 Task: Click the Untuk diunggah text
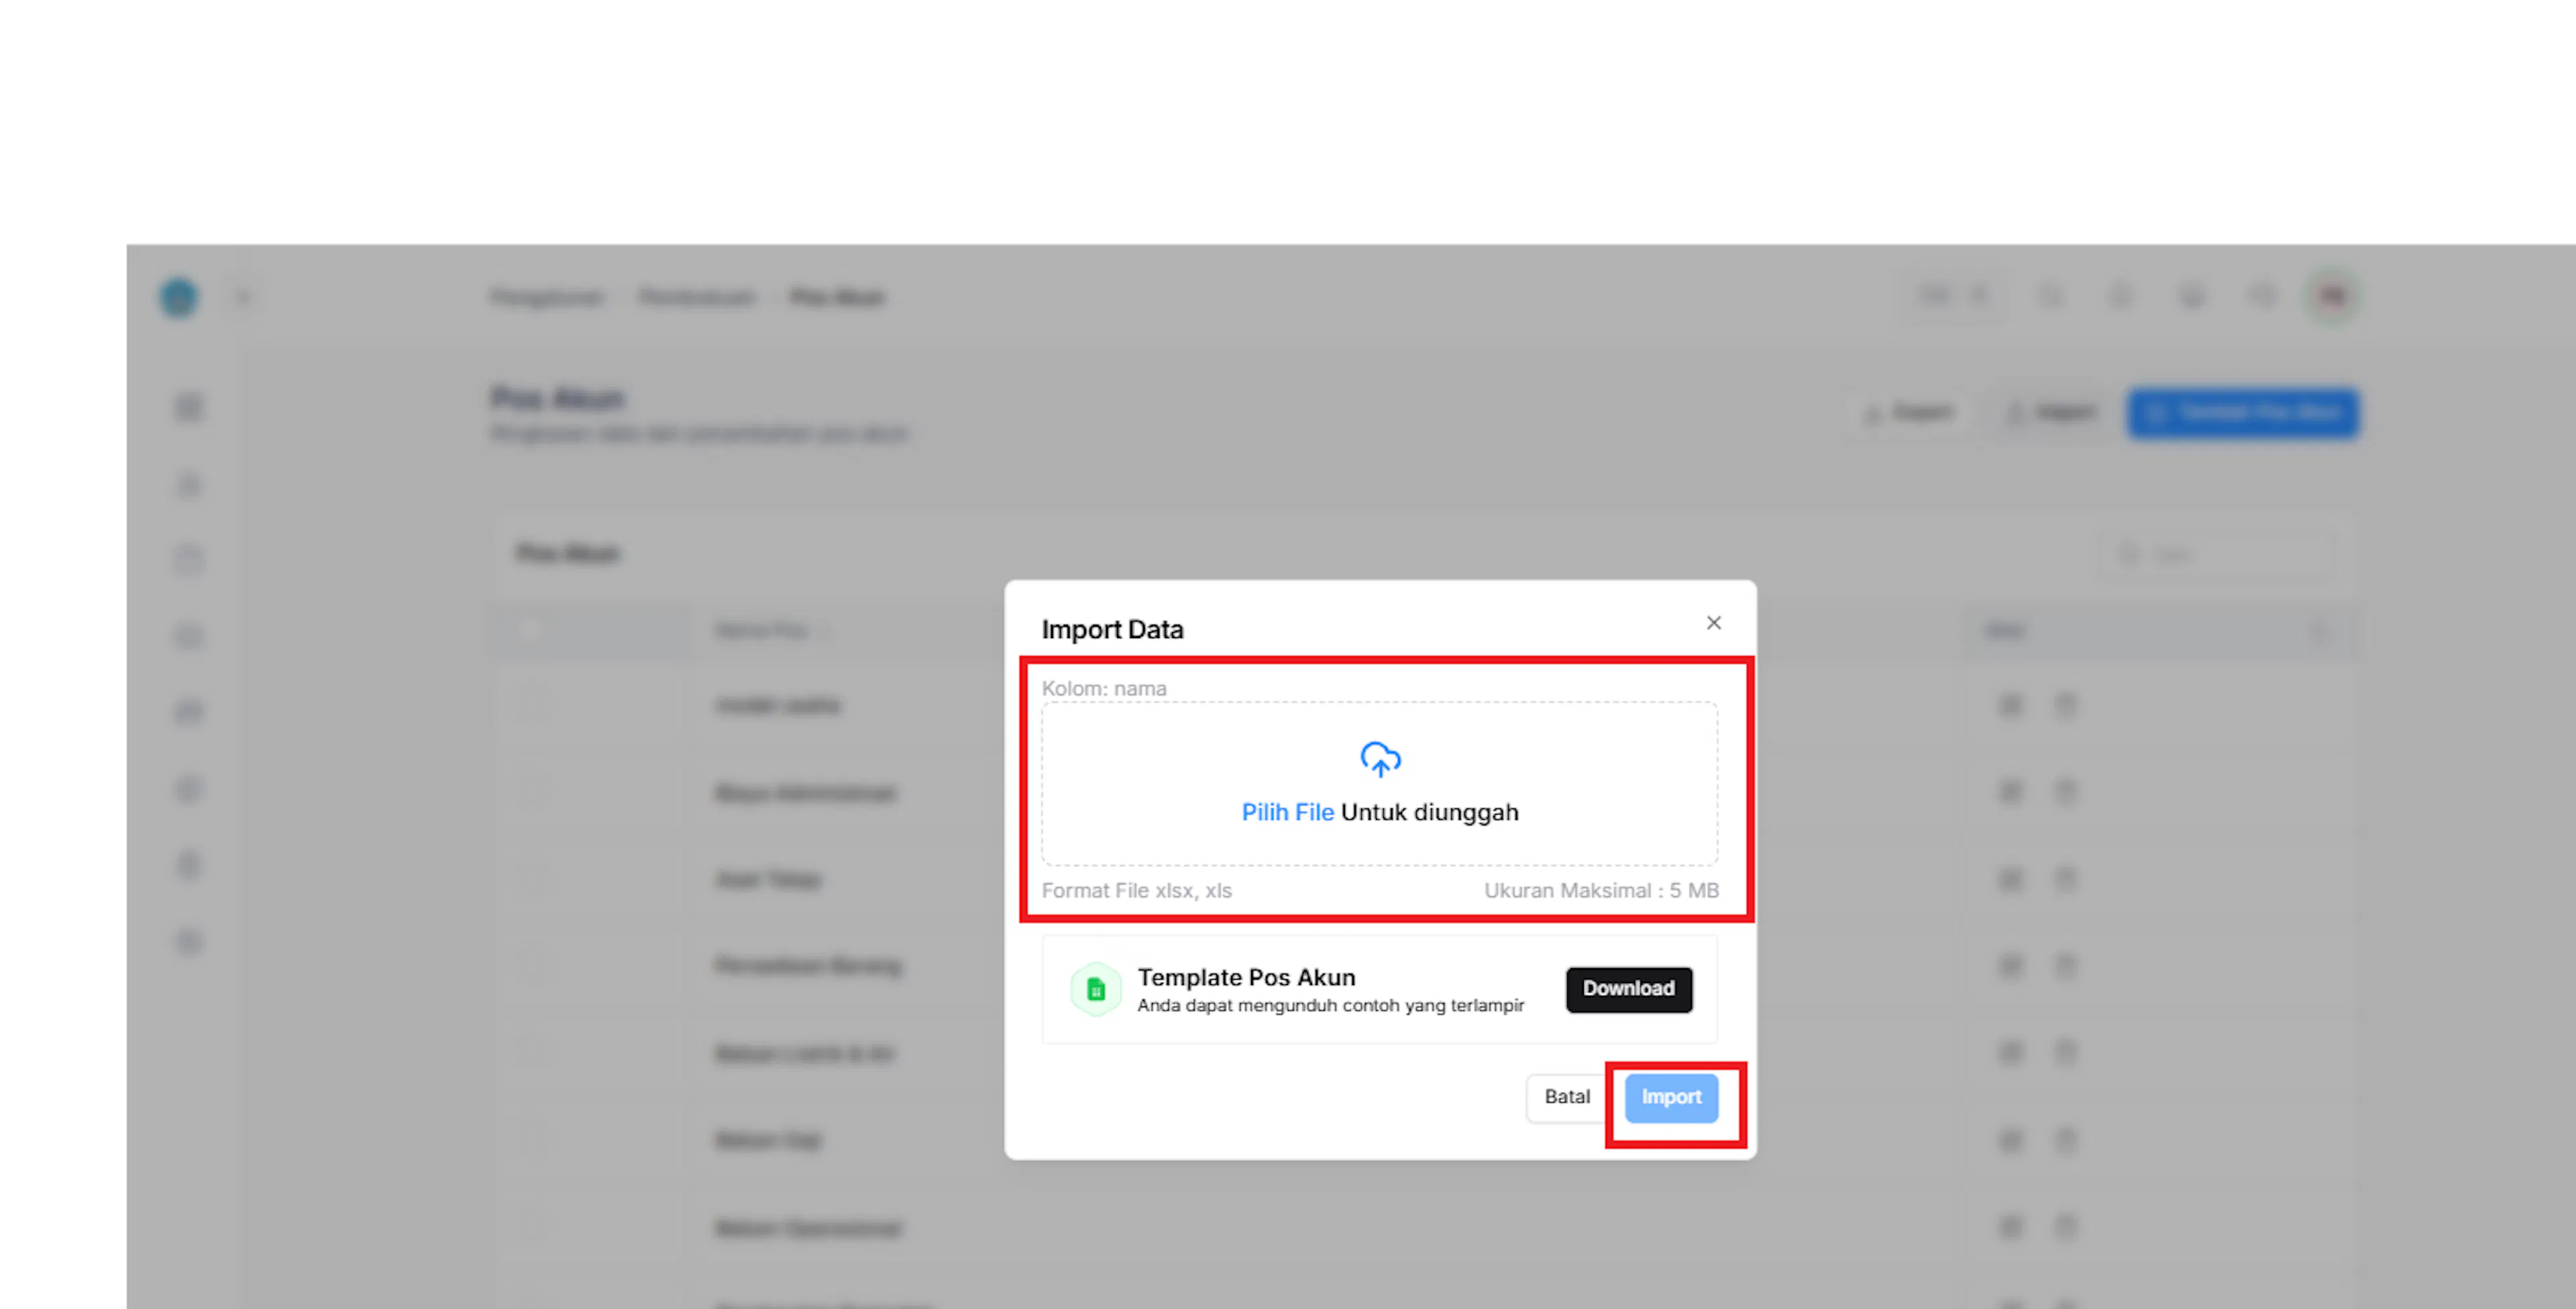[x=1429, y=812]
